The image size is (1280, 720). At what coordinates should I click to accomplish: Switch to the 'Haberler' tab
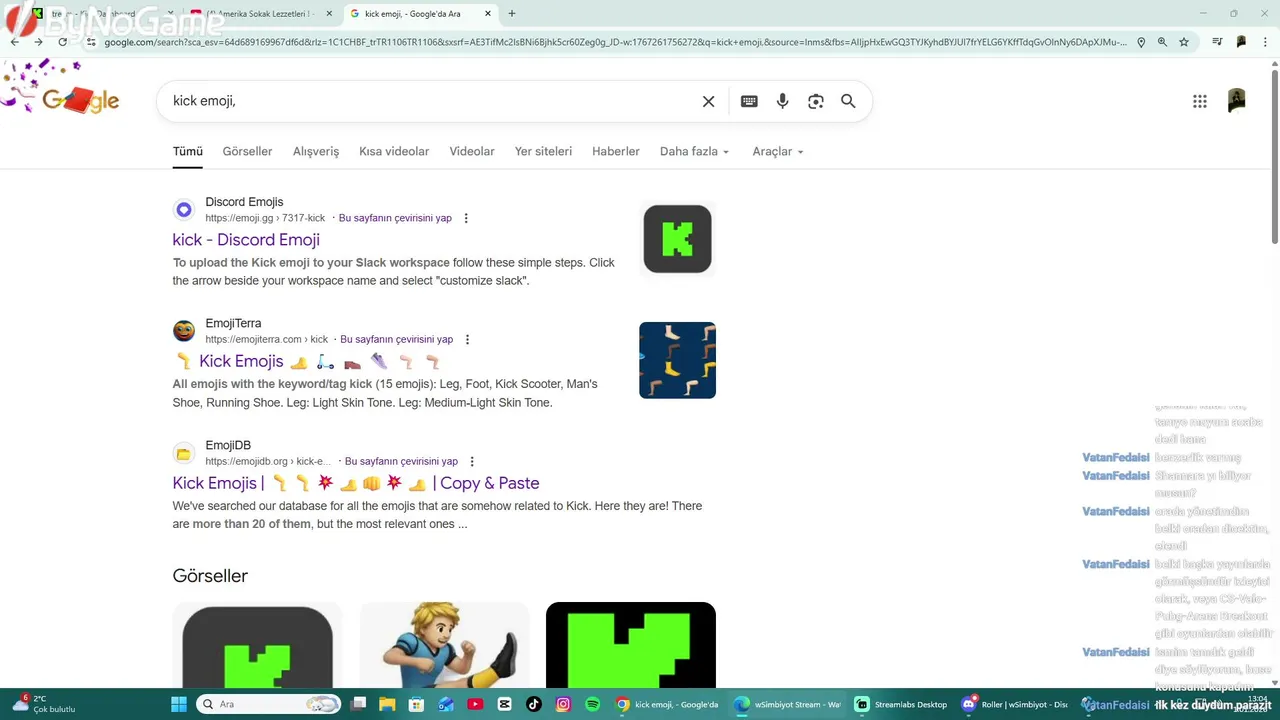tap(616, 151)
